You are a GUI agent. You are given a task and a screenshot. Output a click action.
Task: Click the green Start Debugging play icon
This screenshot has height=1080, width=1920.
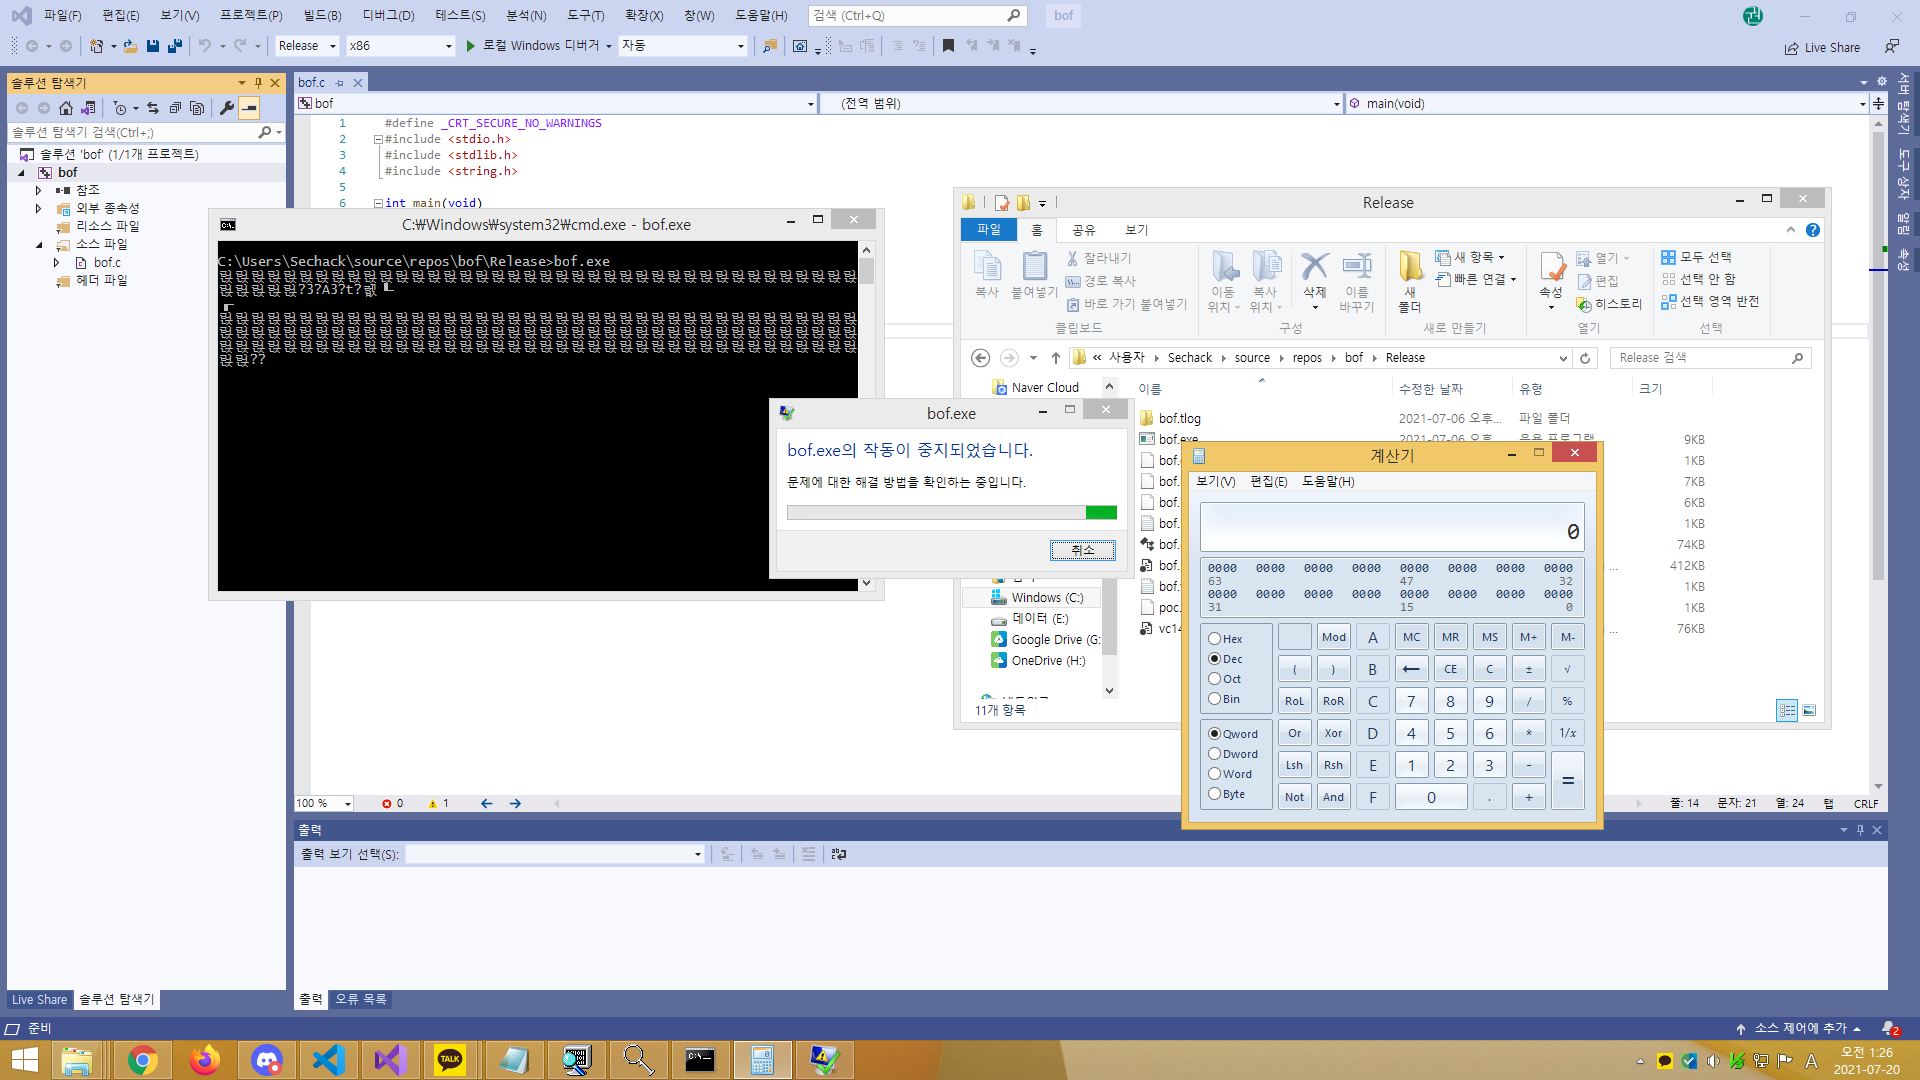[470, 46]
